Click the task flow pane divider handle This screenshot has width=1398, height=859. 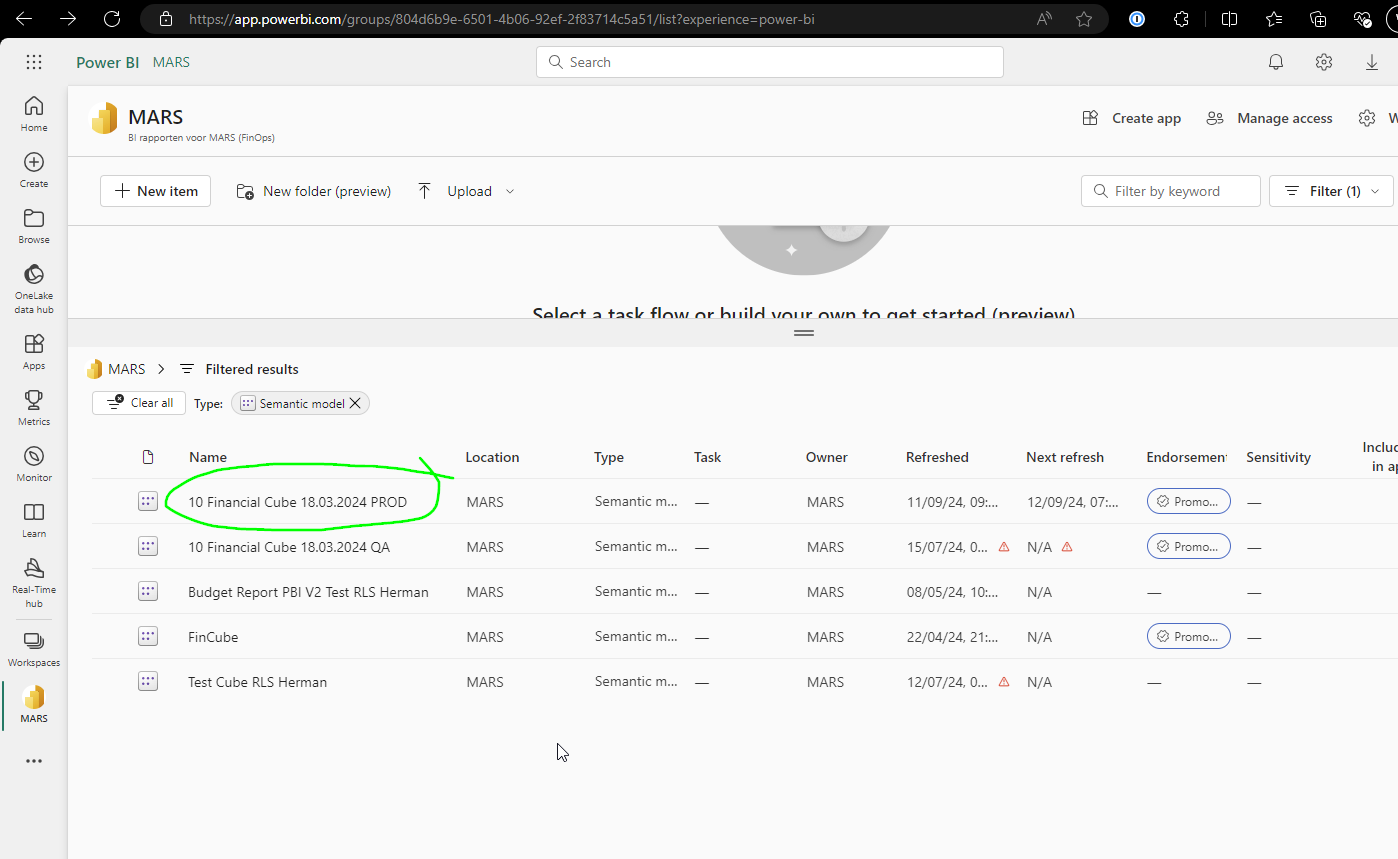[804, 333]
